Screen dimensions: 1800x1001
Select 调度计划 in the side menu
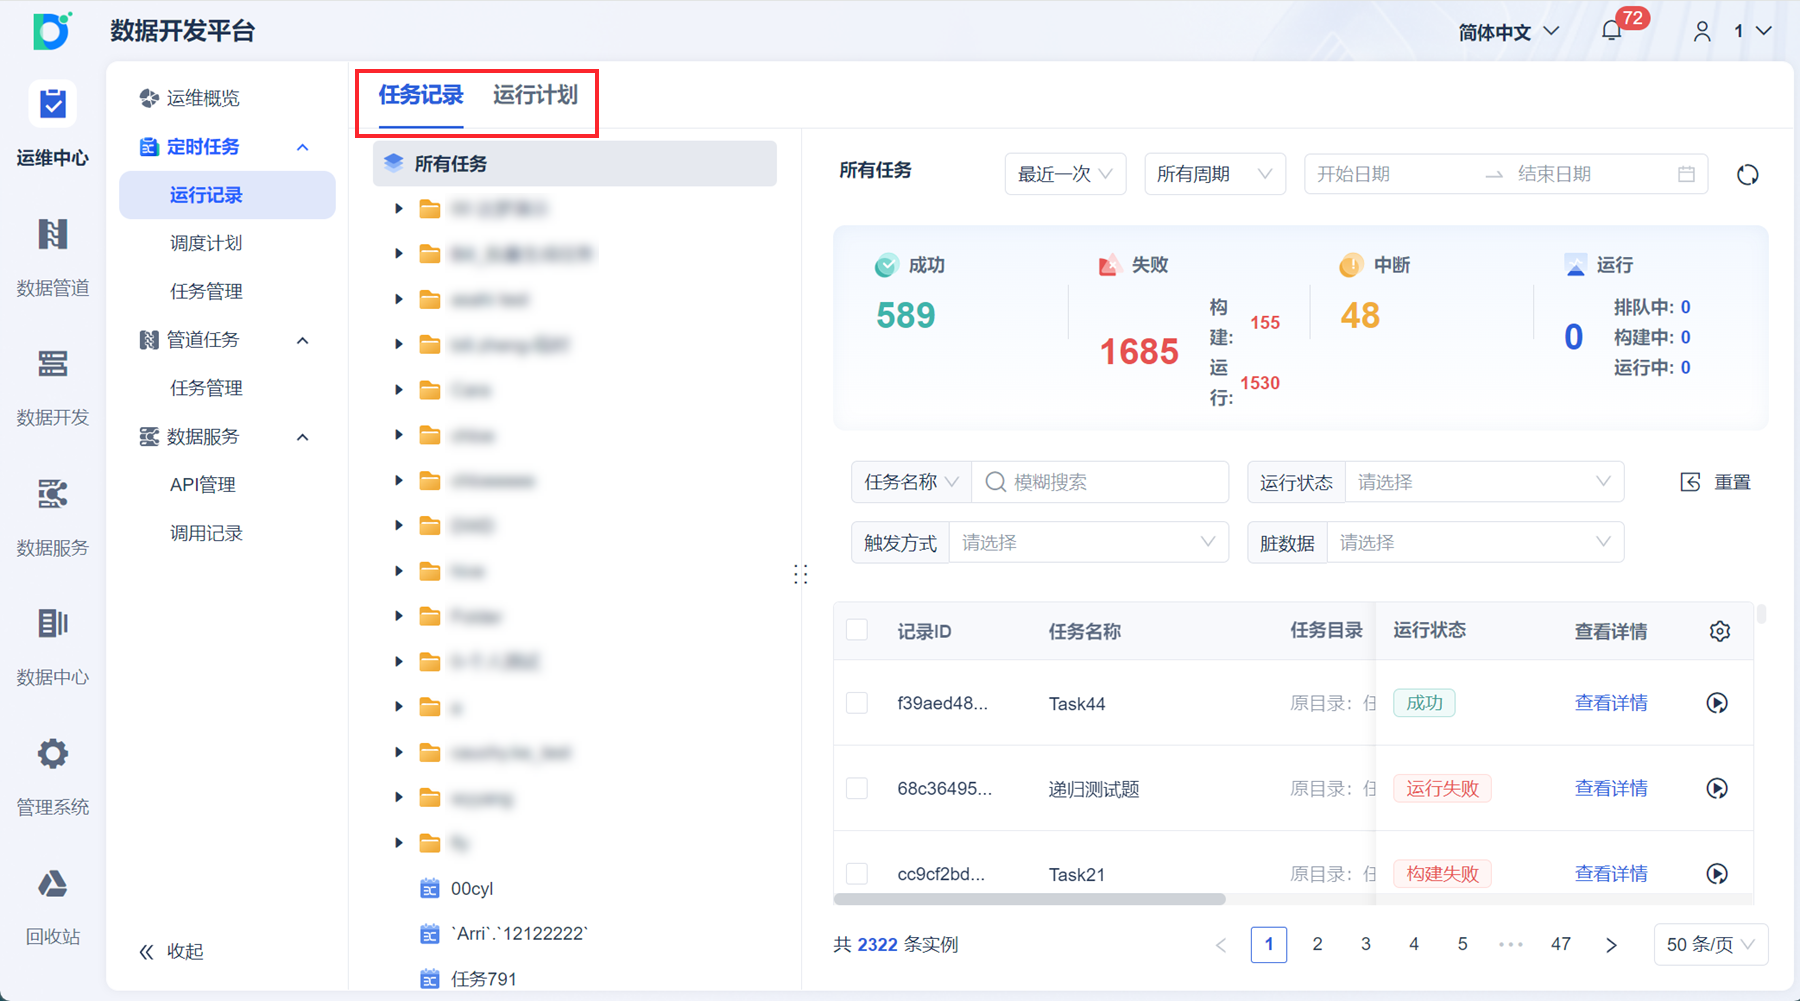tap(206, 243)
